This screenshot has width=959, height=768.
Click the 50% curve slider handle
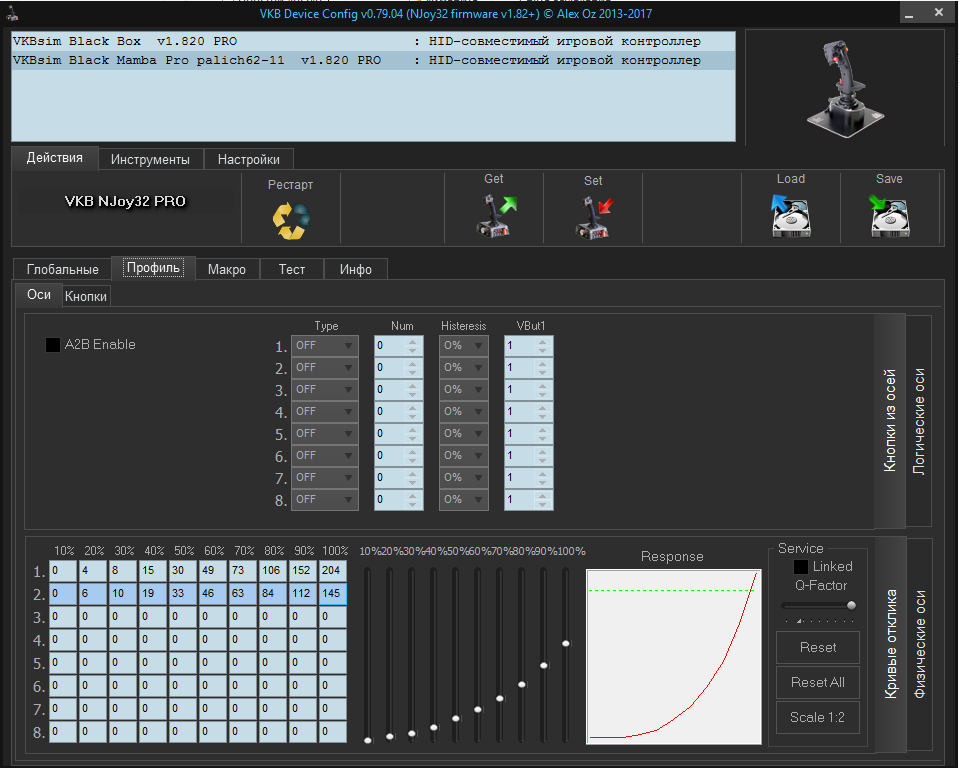coord(456,718)
